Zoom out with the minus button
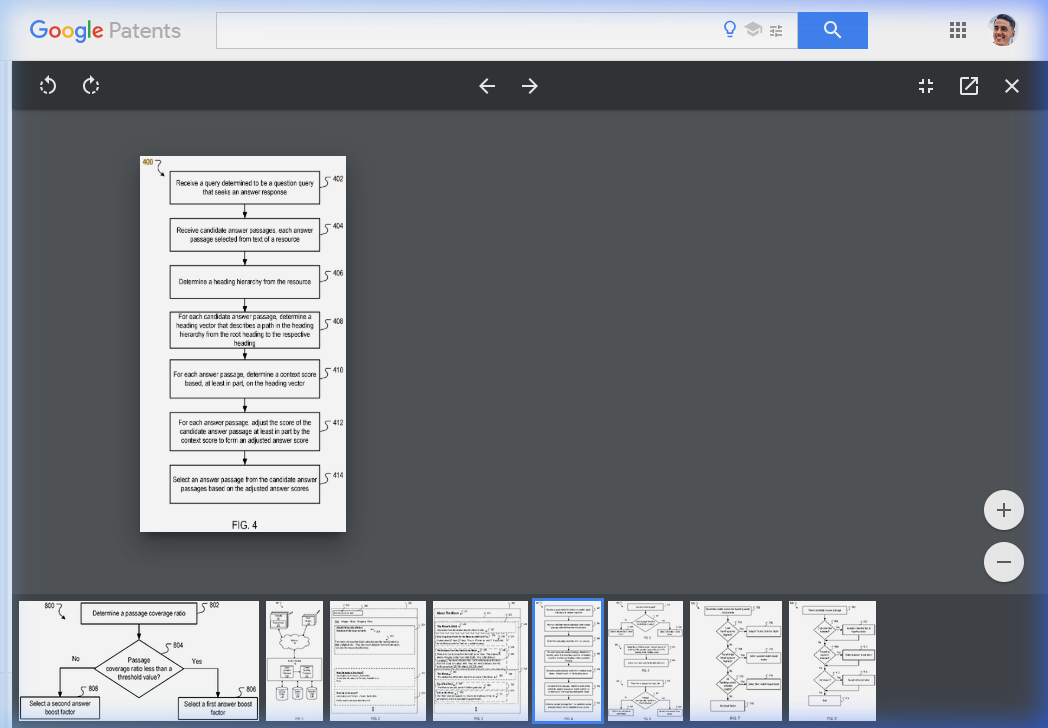Image resolution: width=1048 pixels, height=728 pixels. click(1003, 562)
